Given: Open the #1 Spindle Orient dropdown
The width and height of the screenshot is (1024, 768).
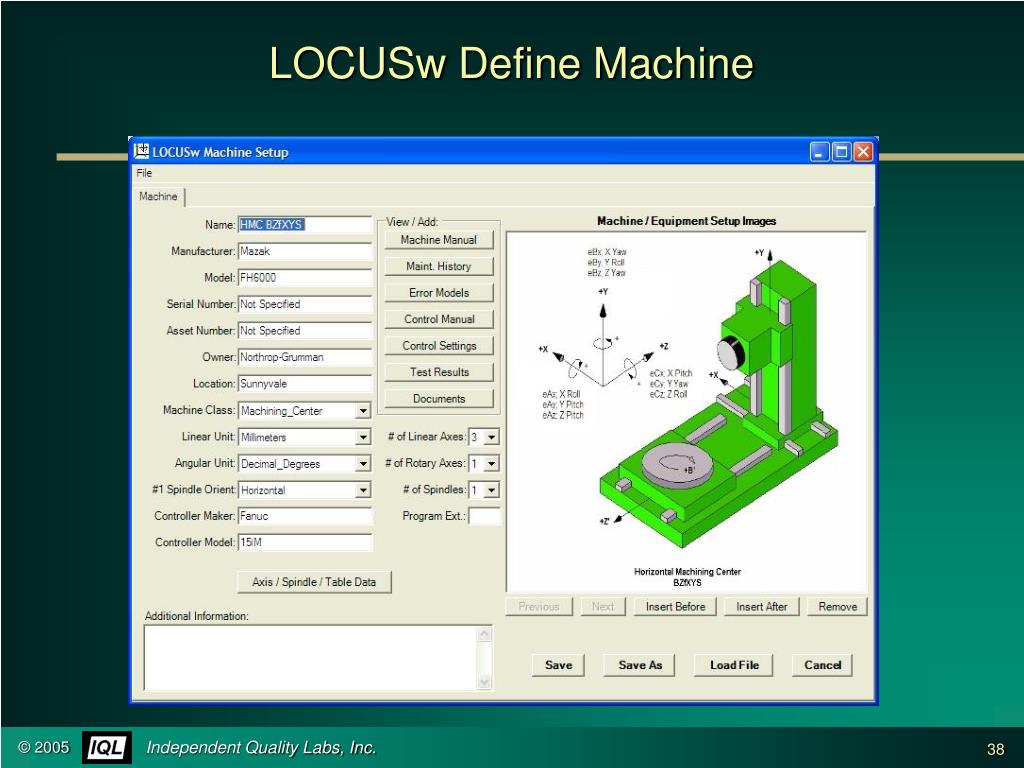Looking at the screenshot, I should point(363,490).
